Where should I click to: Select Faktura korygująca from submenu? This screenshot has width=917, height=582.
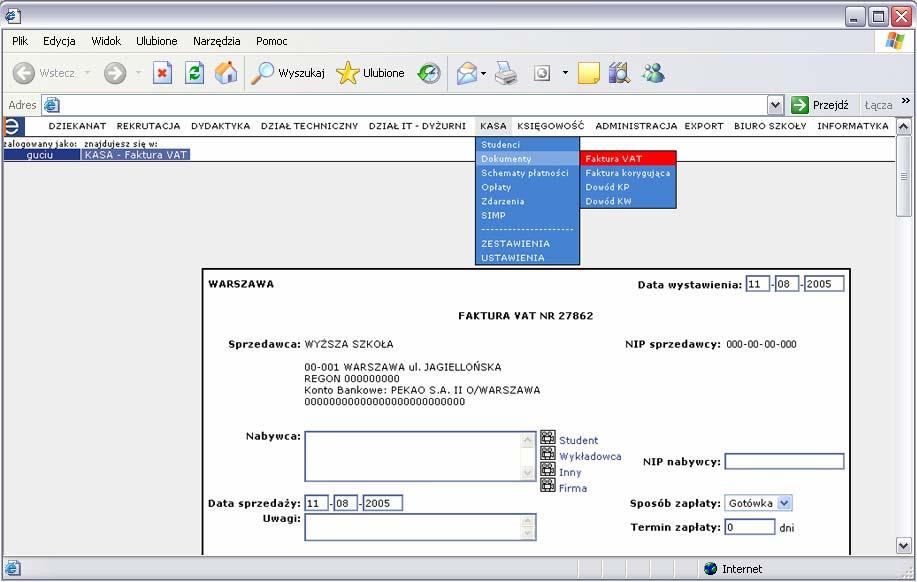tap(628, 173)
